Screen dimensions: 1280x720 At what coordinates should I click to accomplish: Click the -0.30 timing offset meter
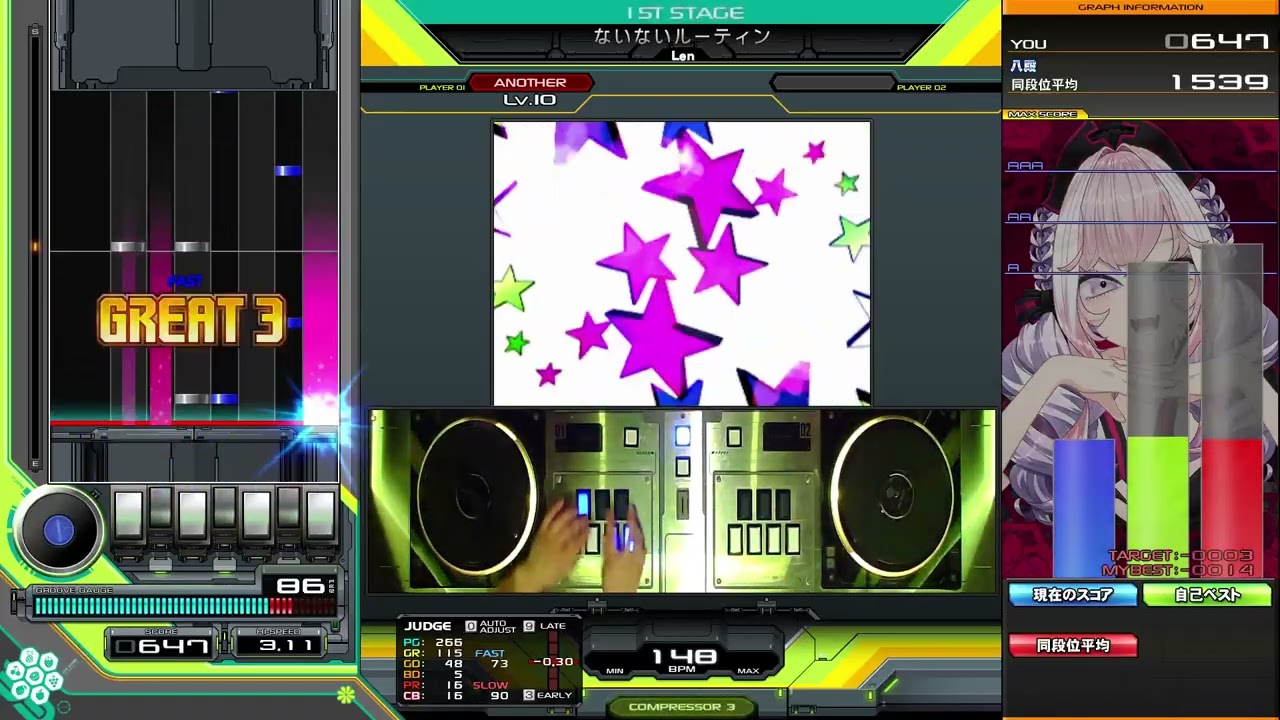[x=553, y=661]
